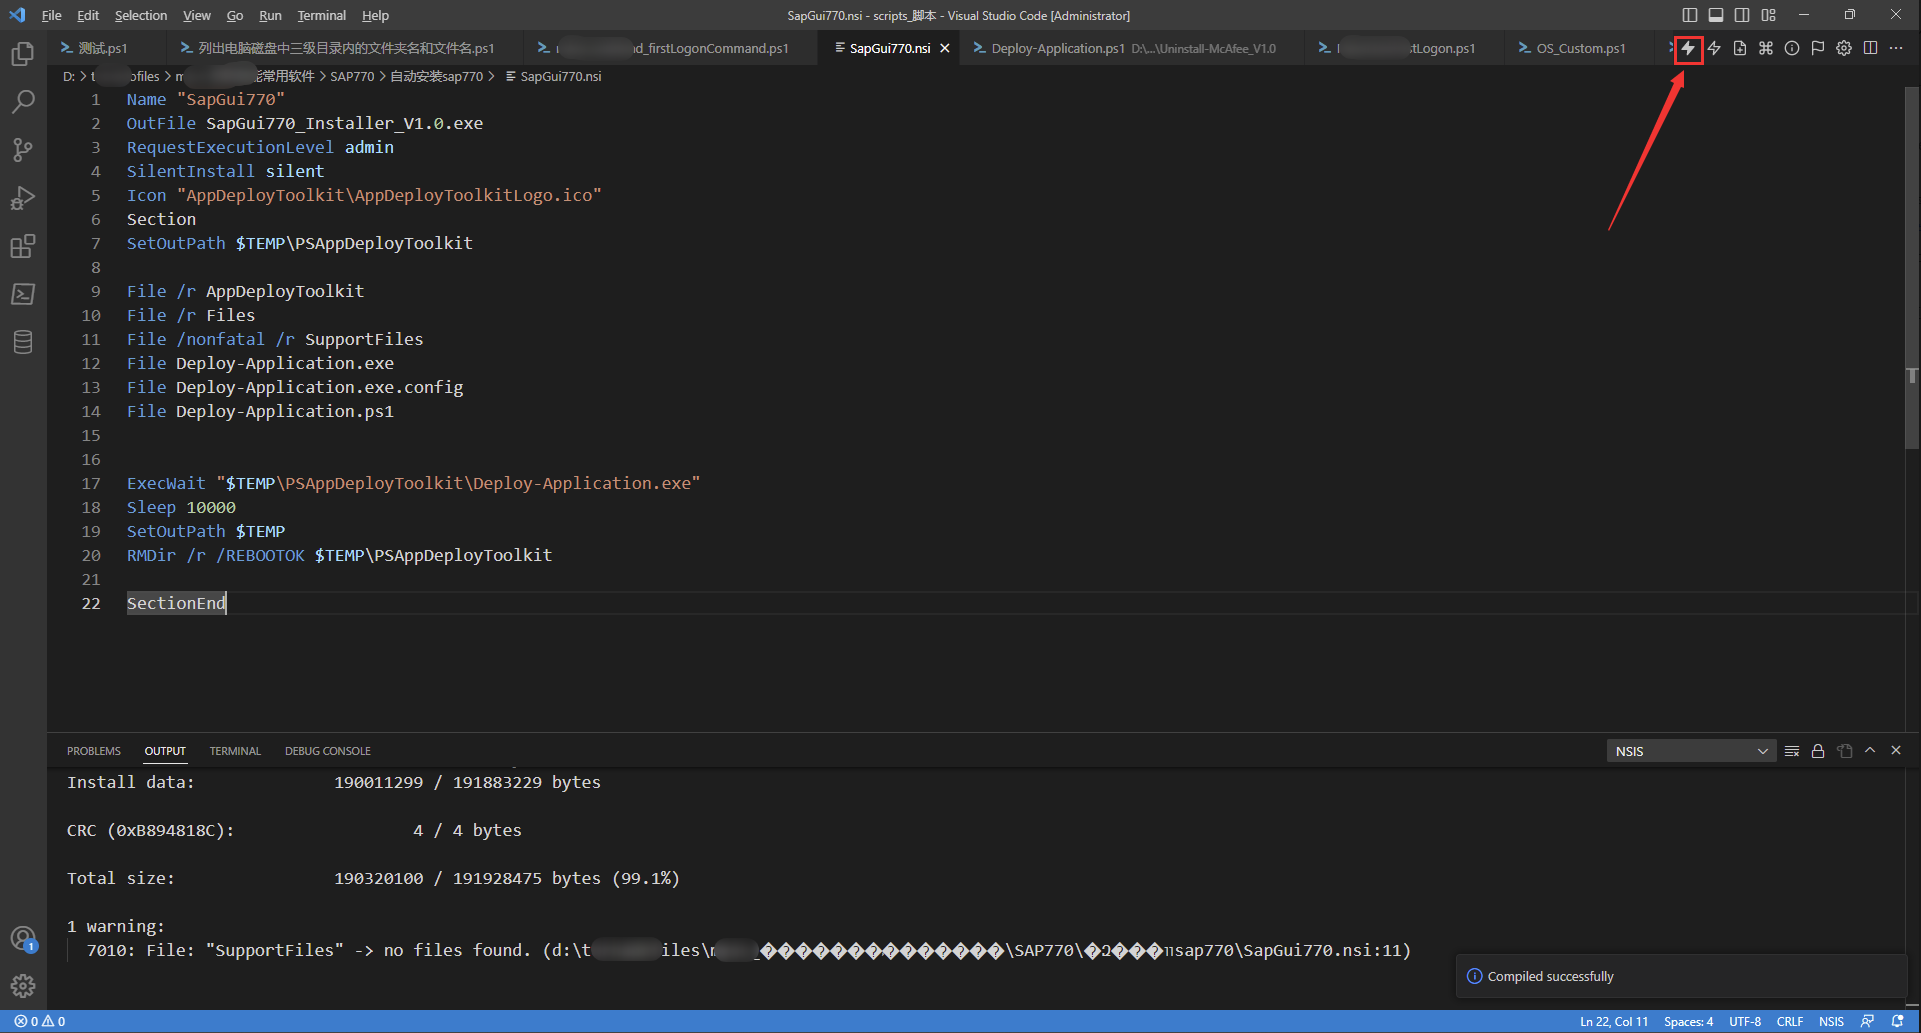Clear the Output panel contents
The image size is (1921, 1033).
click(x=1792, y=751)
